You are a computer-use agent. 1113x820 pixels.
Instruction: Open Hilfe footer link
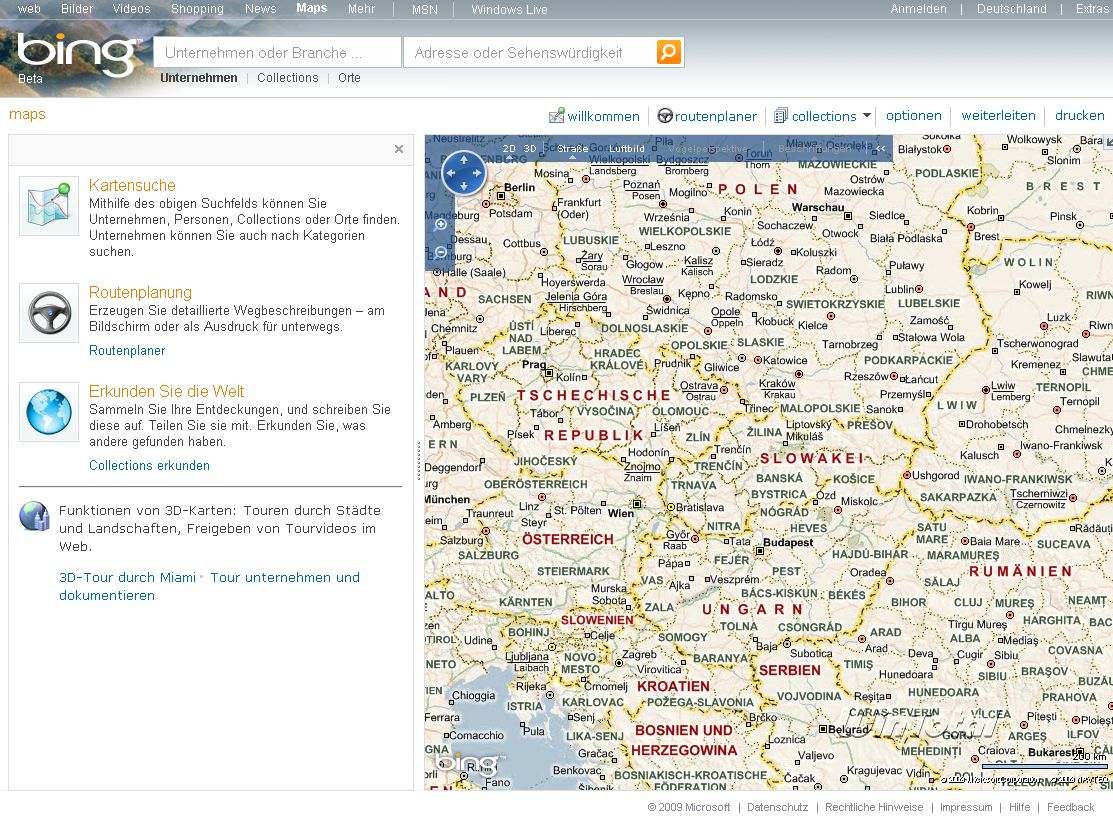(1019, 807)
